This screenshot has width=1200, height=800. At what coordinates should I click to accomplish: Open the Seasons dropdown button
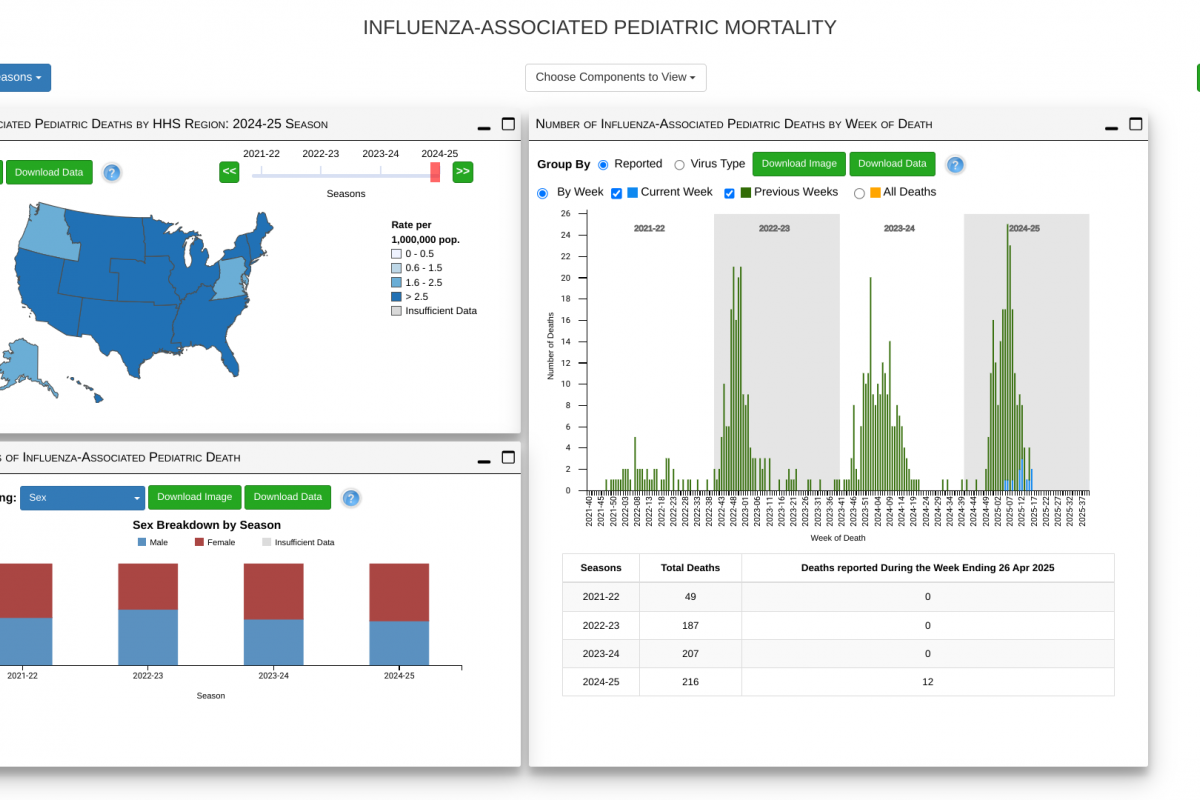click(x=20, y=77)
